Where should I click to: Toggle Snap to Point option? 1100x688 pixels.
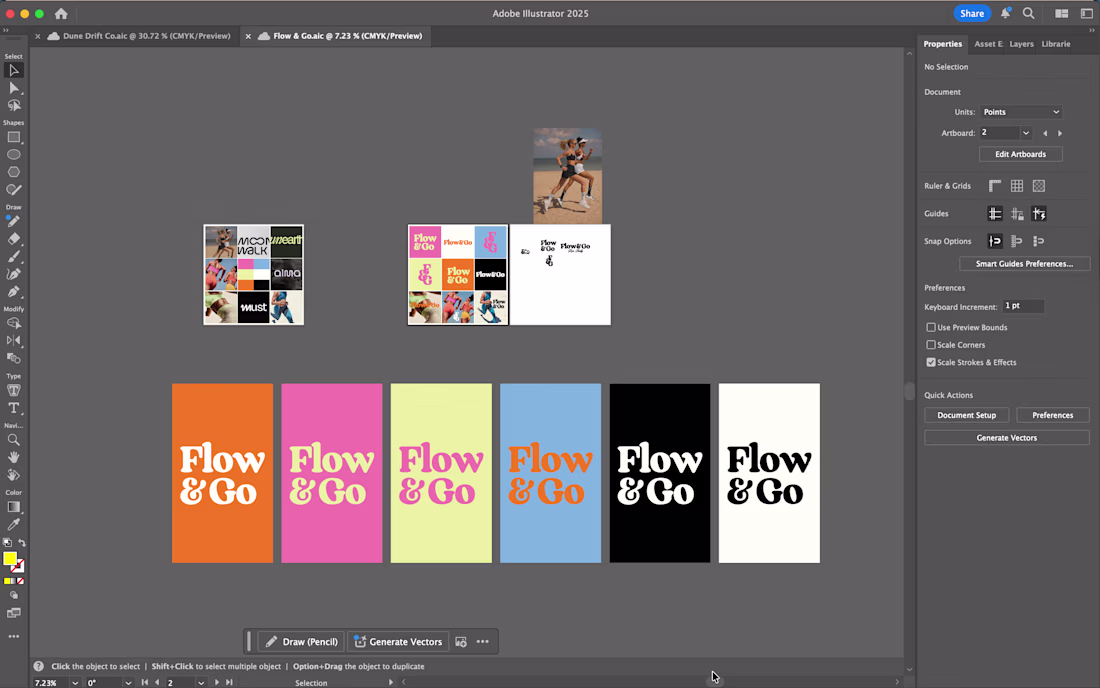[x=995, y=241]
